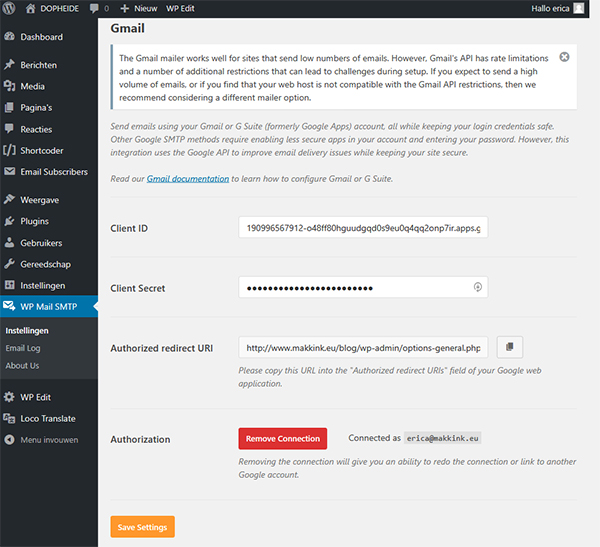Click the Berichten pin icon
Image resolution: width=600 pixels, height=547 pixels.
(9, 65)
